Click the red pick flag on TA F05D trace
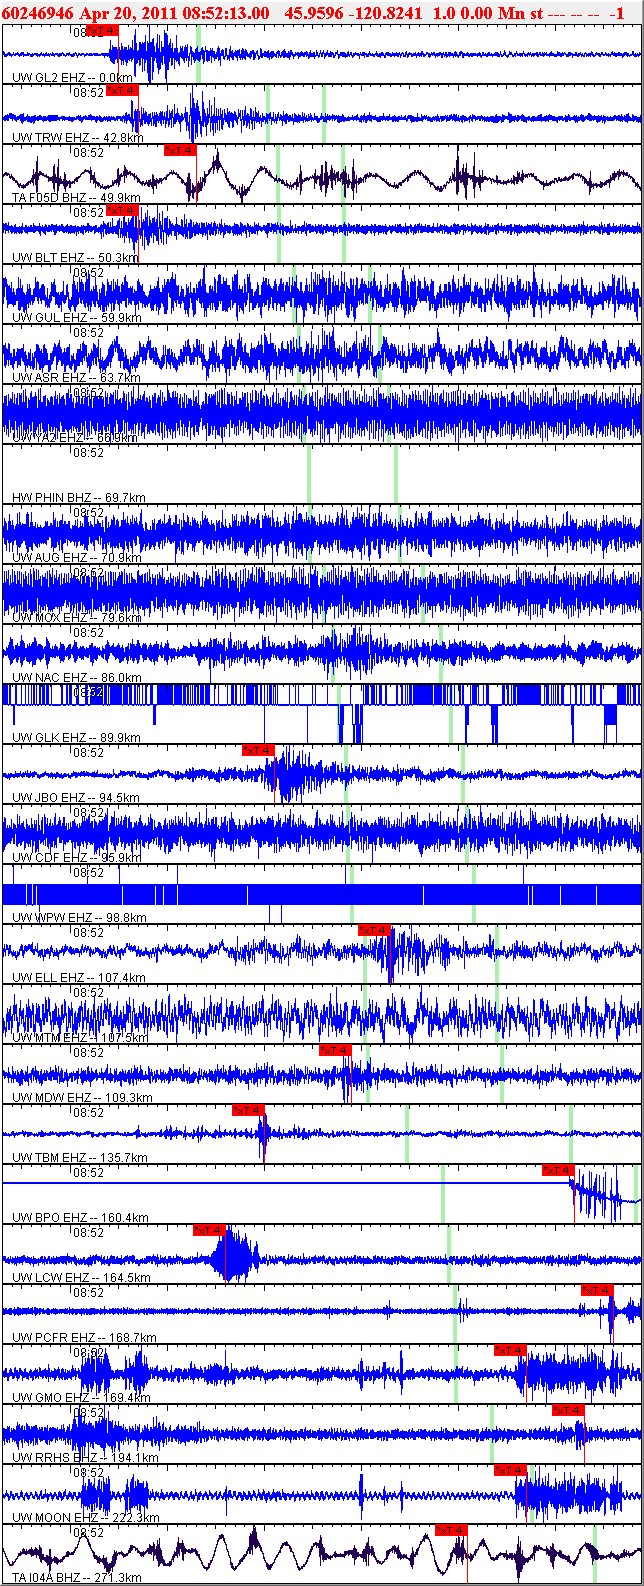644x1586 pixels. click(x=180, y=150)
